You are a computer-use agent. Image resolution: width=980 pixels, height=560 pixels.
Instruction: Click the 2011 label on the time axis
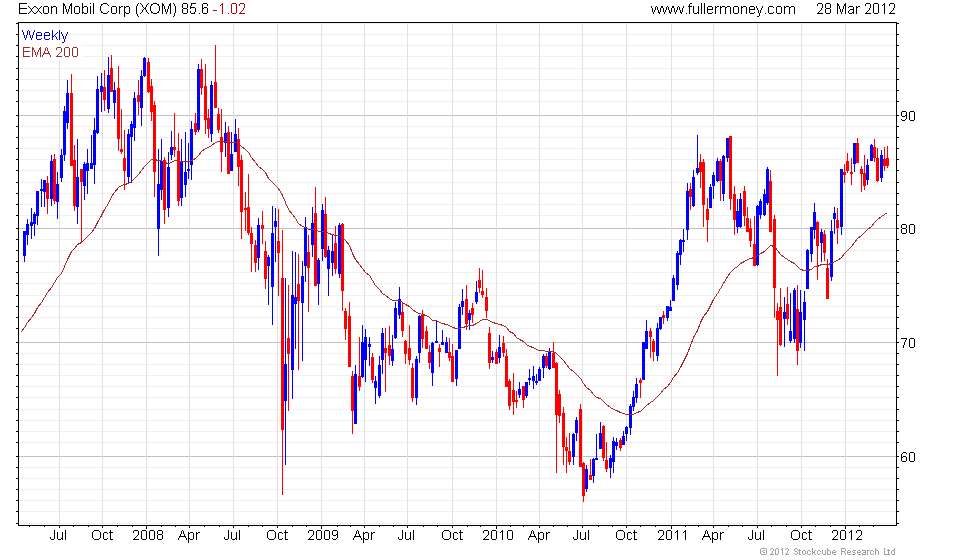672,536
